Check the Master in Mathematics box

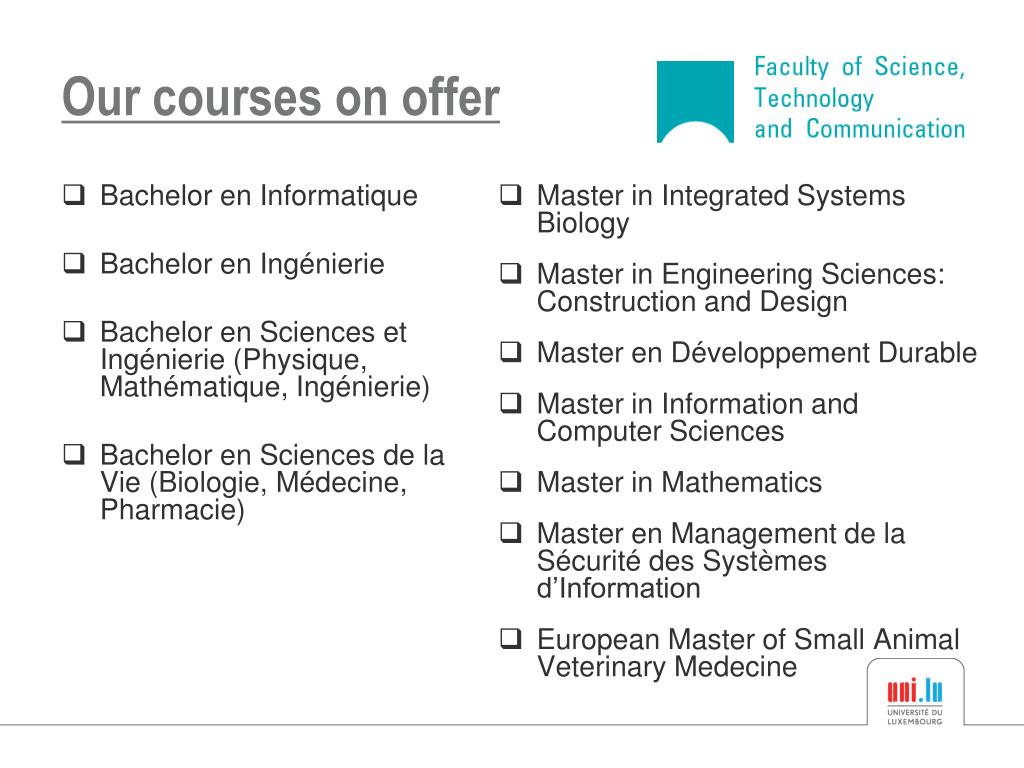tap(511, 481)
